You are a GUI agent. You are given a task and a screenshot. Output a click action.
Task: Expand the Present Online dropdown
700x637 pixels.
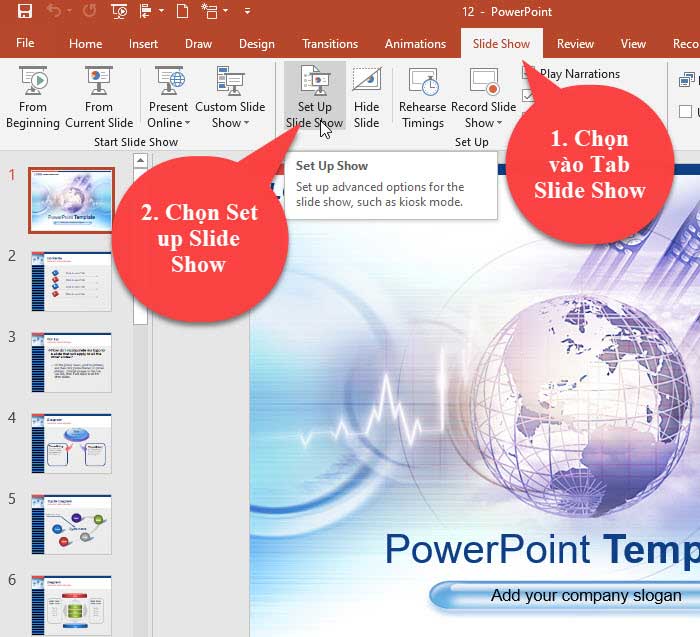[x=167, y=123]
